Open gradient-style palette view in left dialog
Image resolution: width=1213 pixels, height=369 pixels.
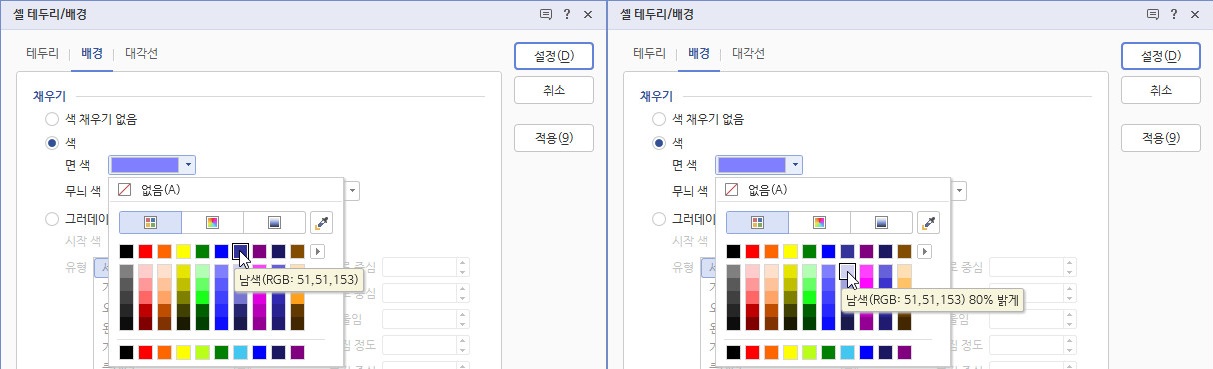(274, 222)
